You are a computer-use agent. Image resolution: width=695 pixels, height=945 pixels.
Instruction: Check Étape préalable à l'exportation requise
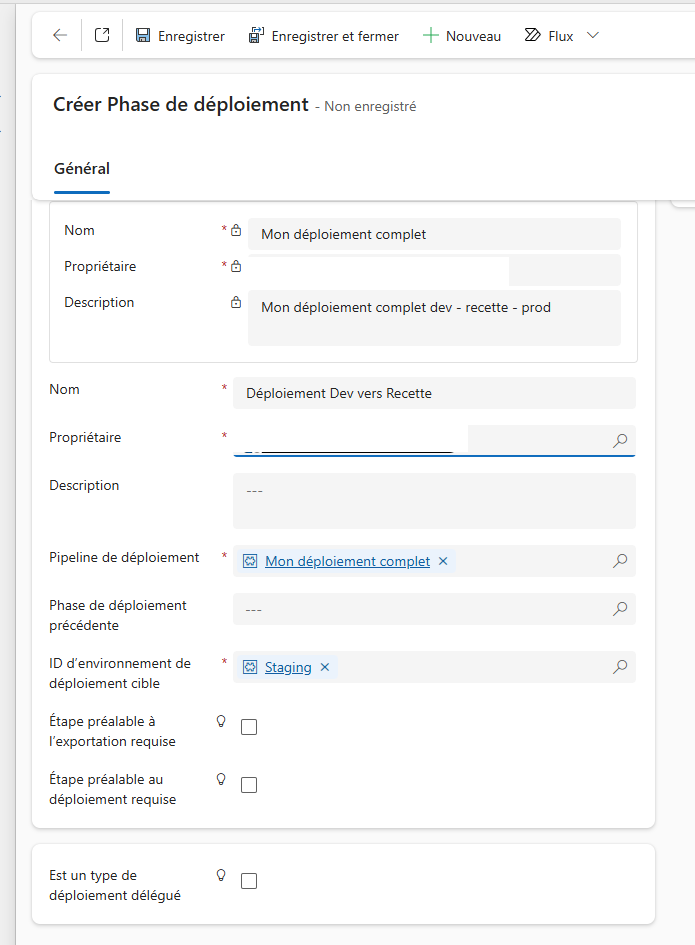[x=249, y=727]
